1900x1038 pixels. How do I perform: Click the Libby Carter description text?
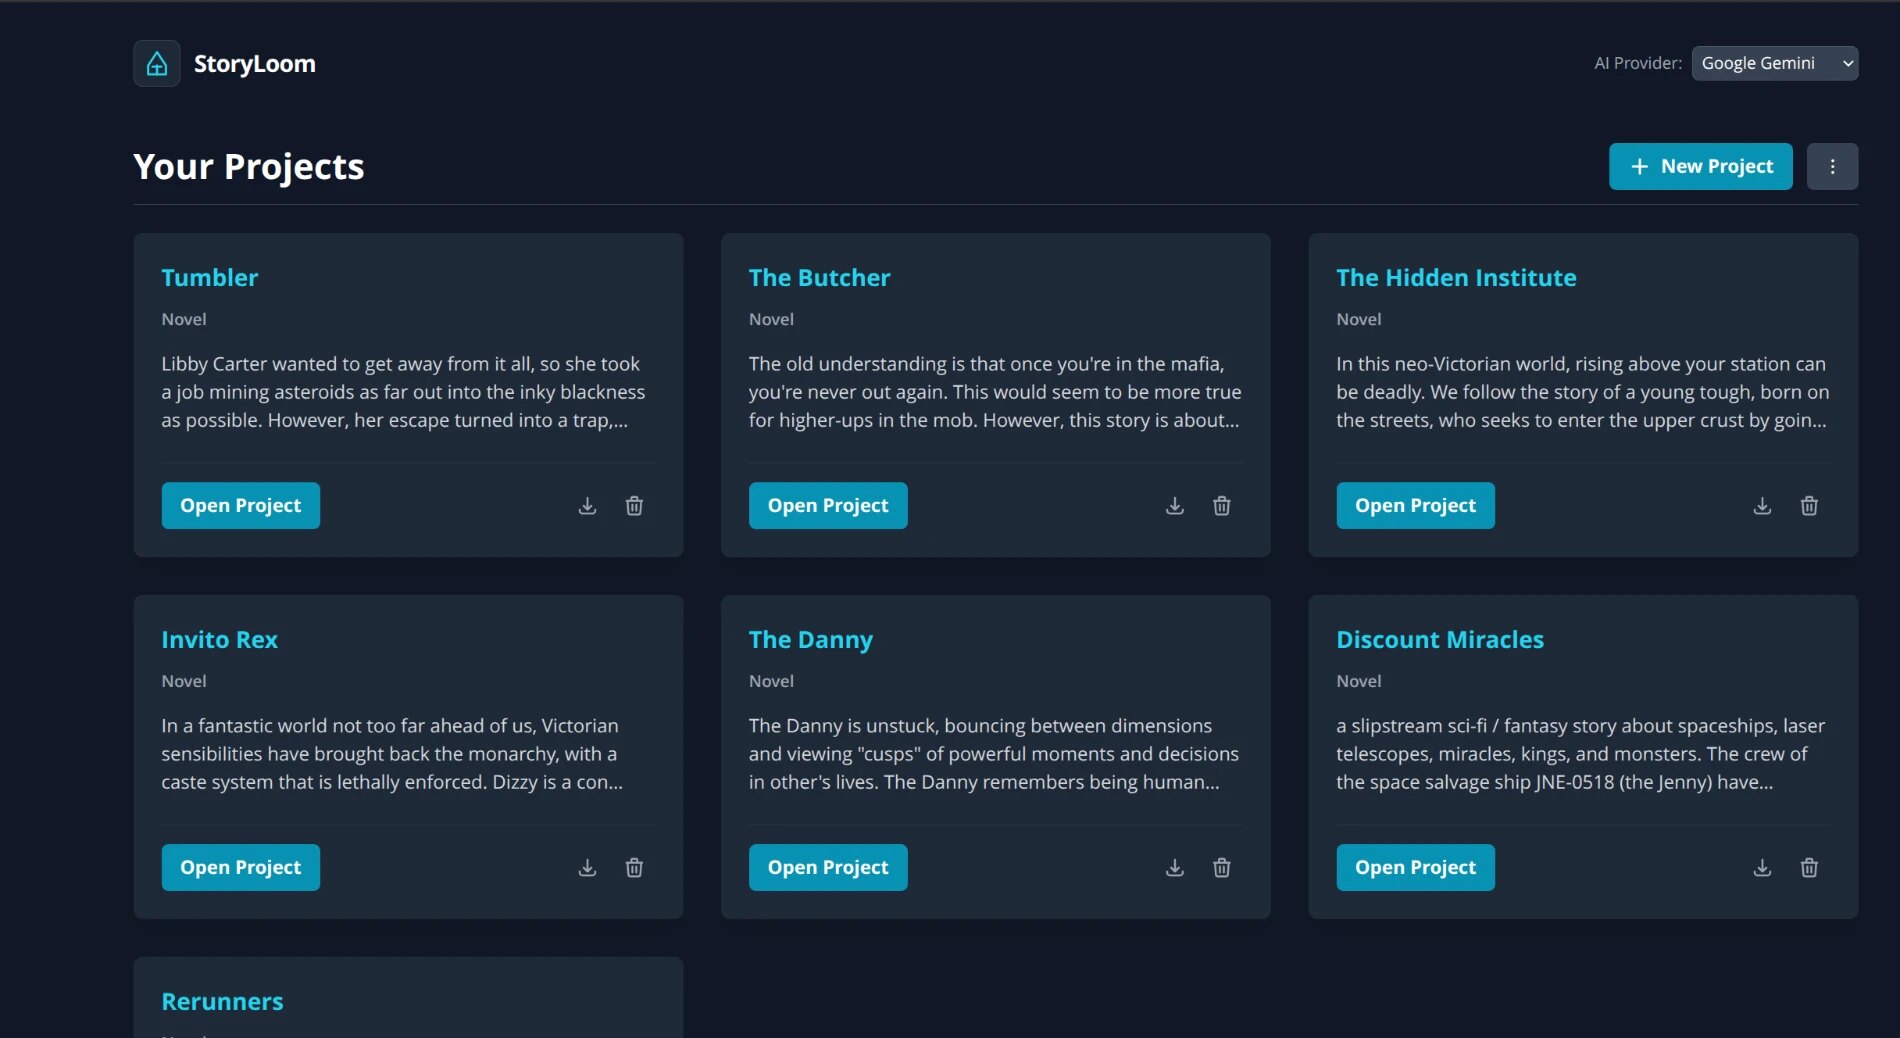pyautogui.click(x=404, y=392)
